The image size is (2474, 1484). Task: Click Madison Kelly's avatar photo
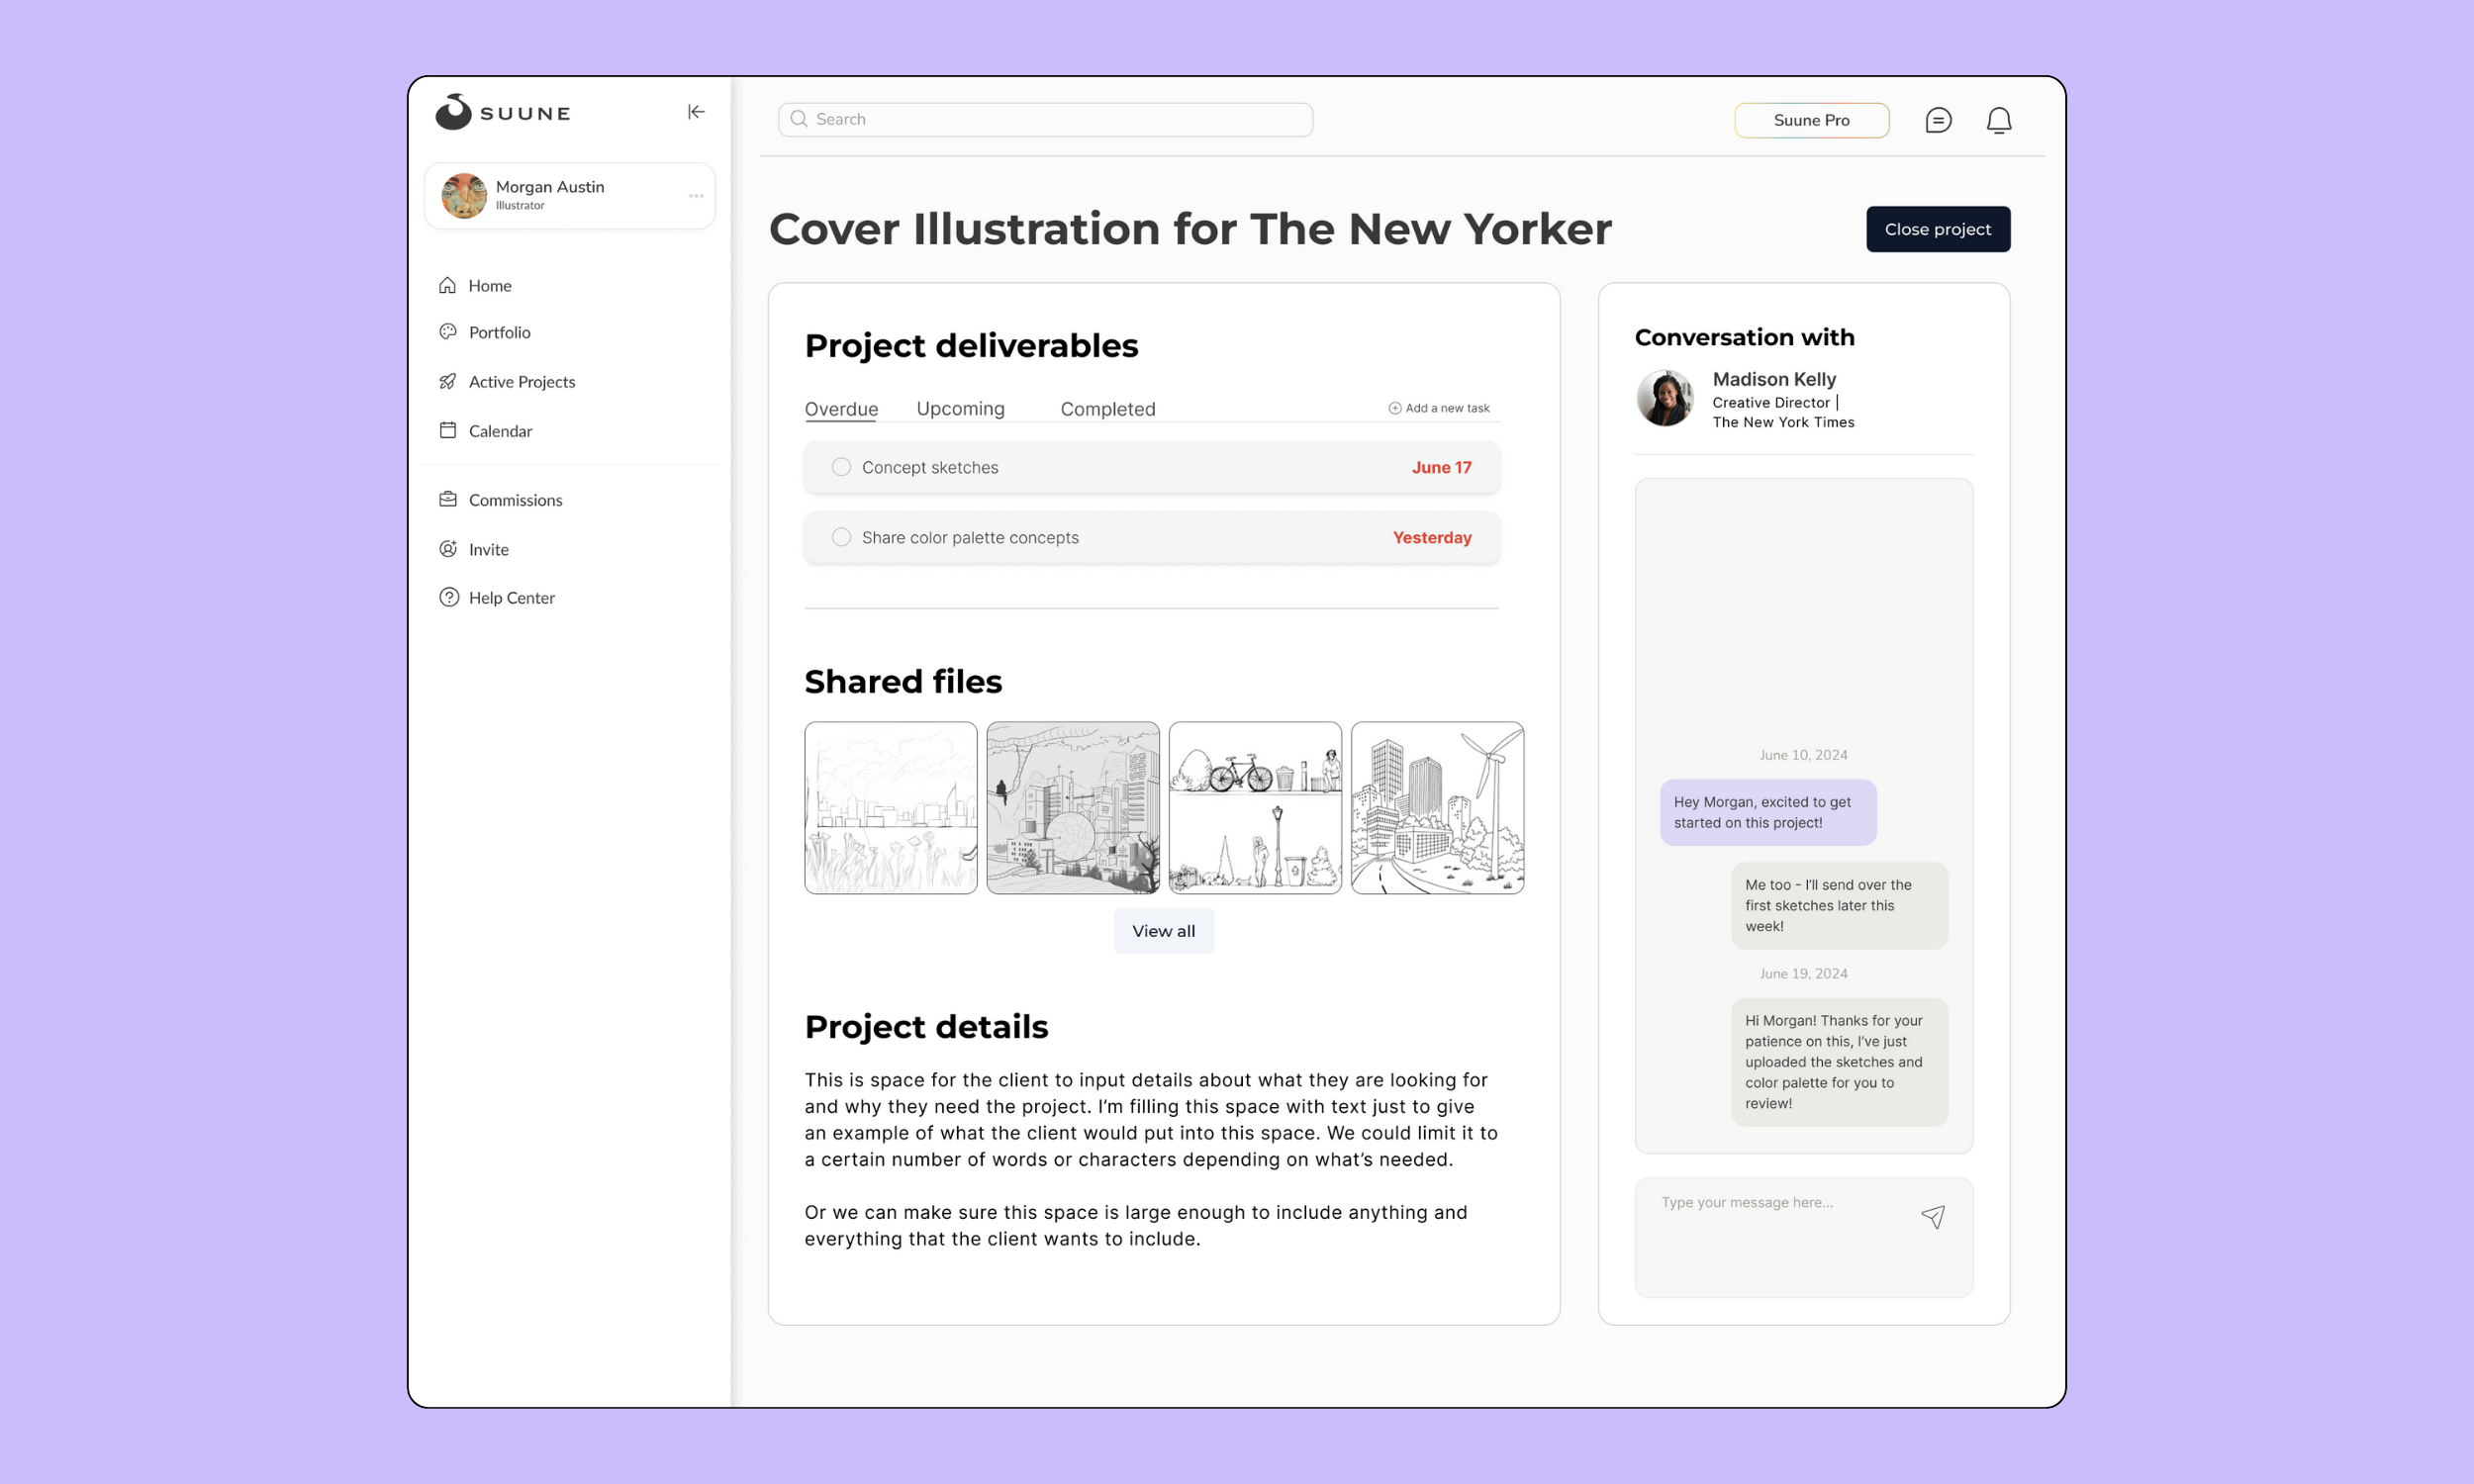pyautogui.click(x=1664, y=397)
